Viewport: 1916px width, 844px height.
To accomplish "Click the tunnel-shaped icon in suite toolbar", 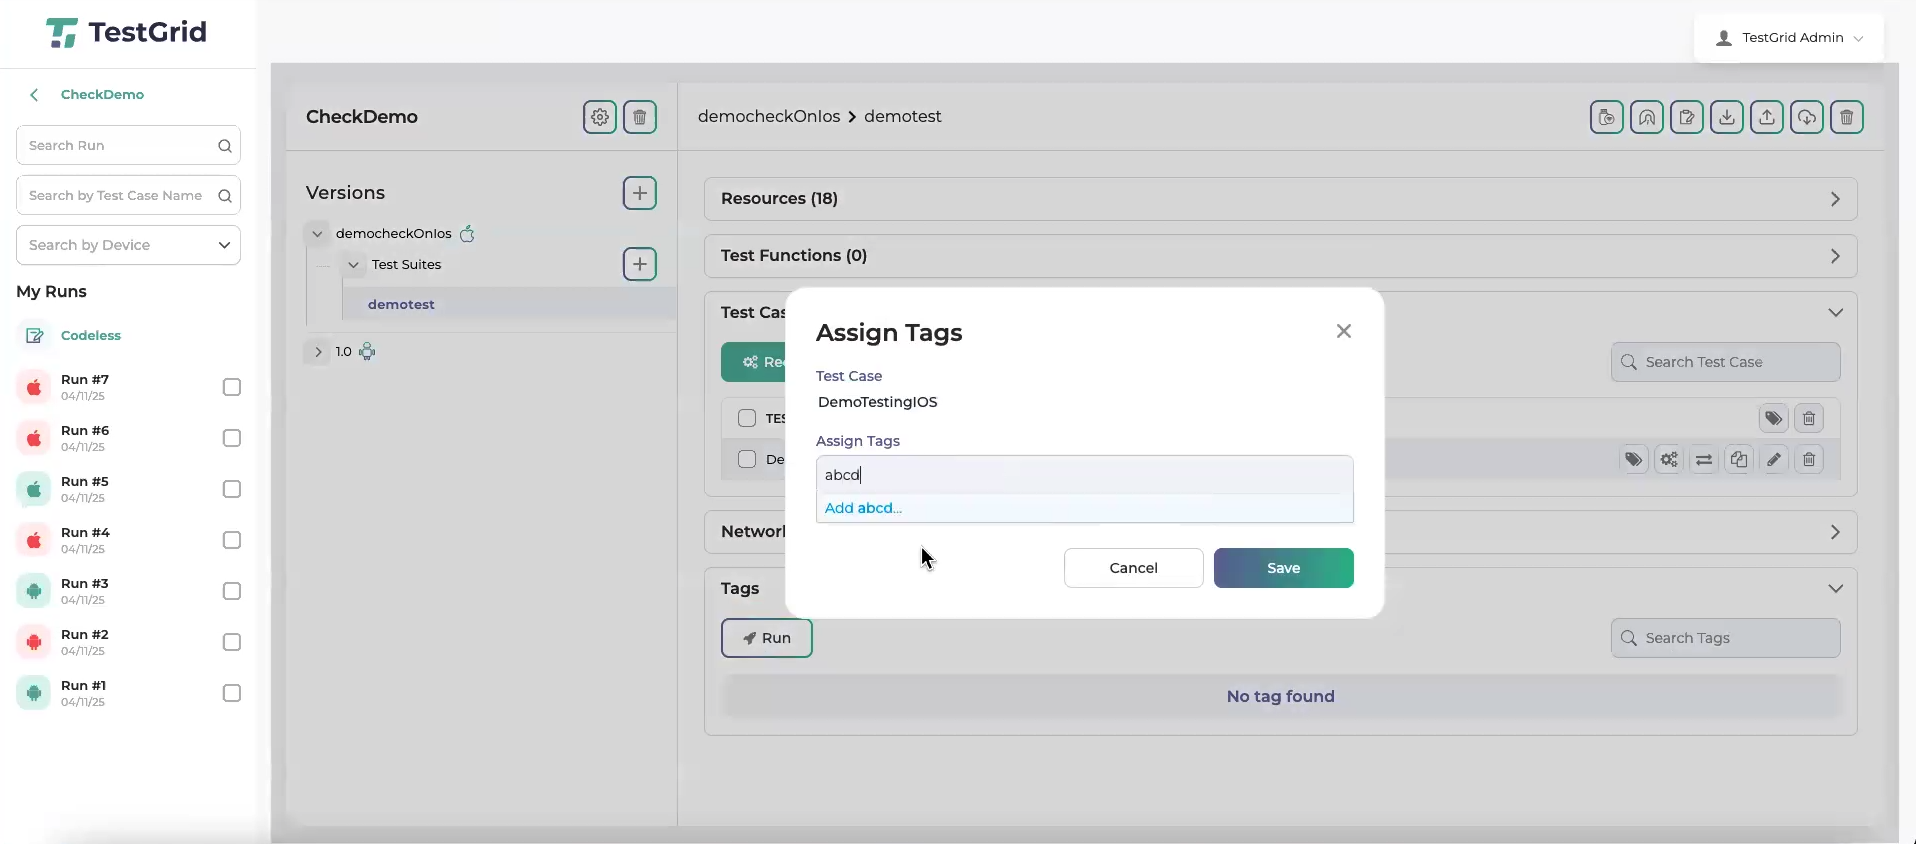I will [x=1647, y=117].
